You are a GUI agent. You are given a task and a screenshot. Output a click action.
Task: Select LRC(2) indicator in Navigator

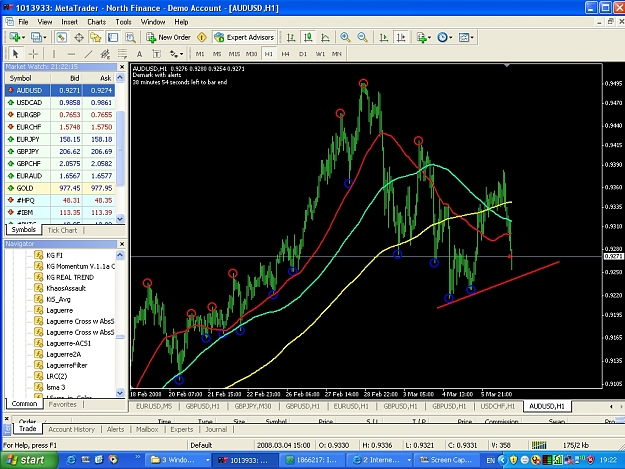click(57, 376)
